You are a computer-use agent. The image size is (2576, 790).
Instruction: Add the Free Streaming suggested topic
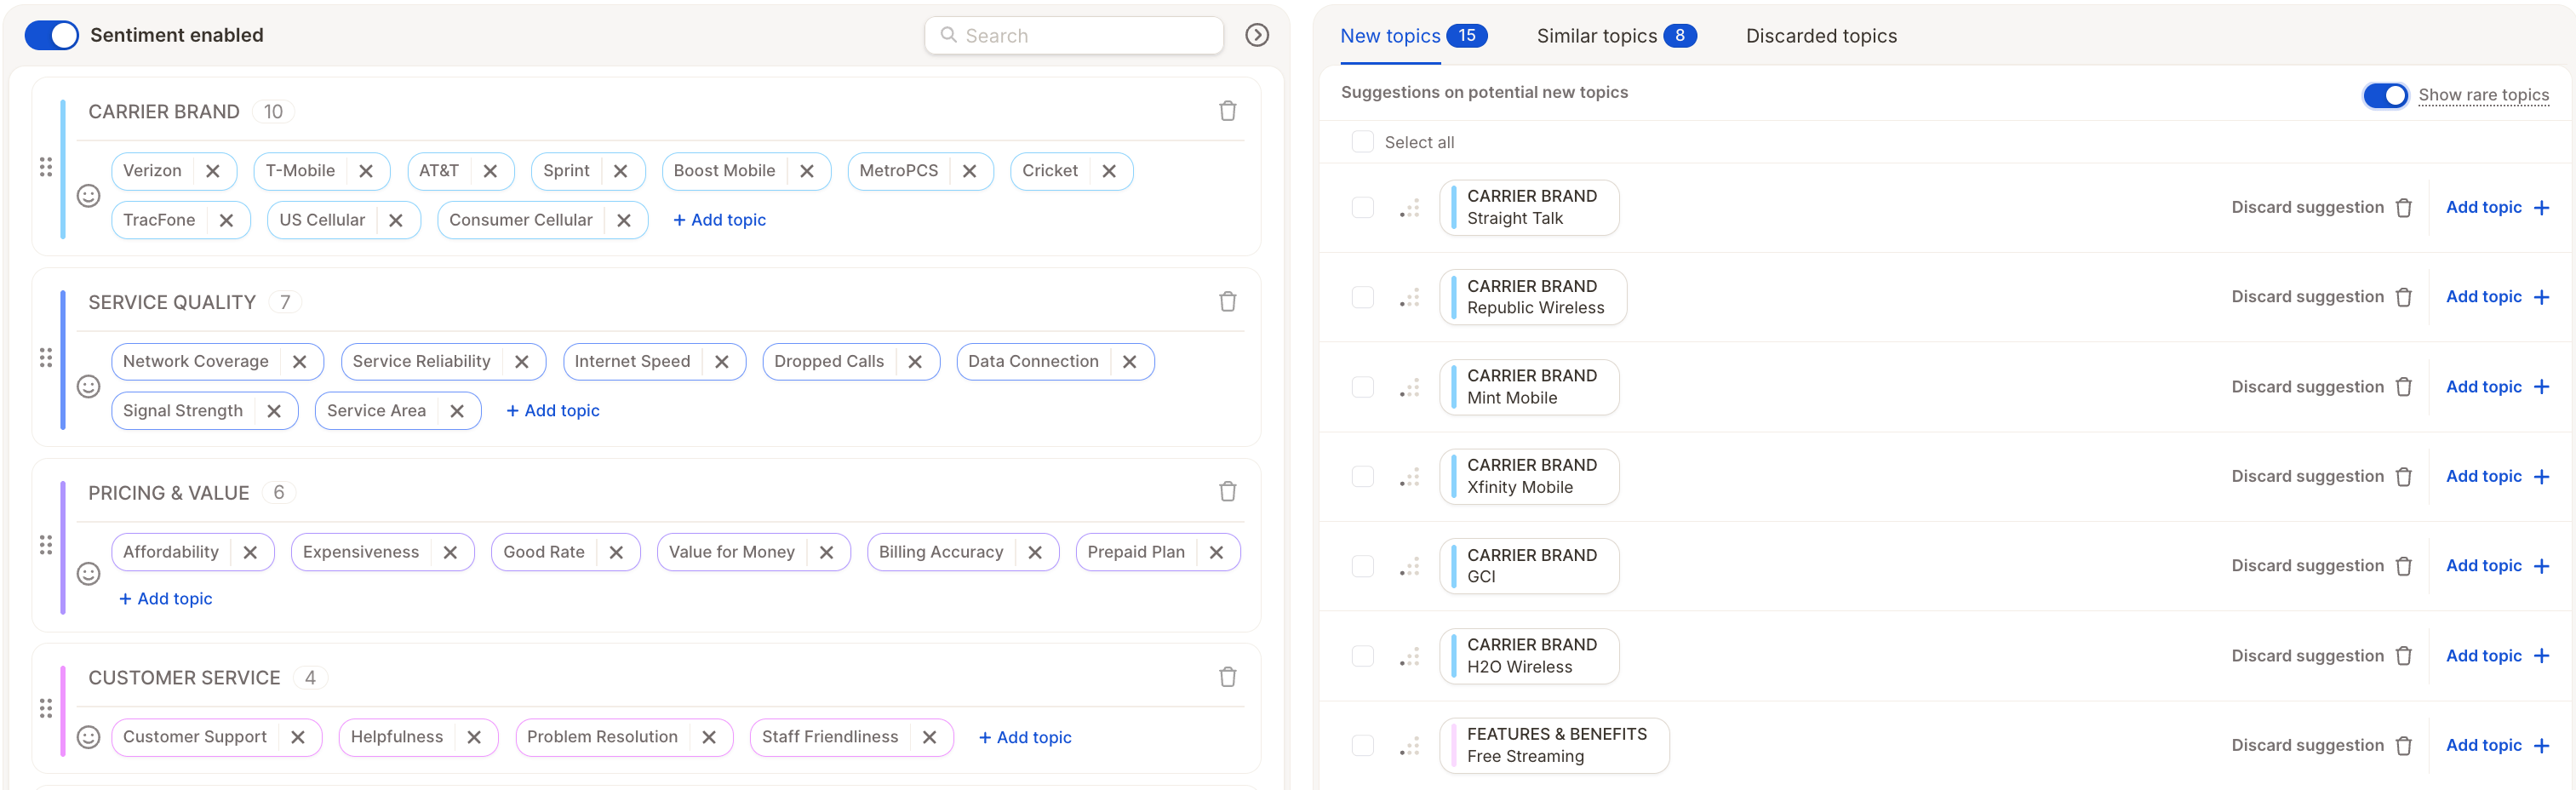2497,745
